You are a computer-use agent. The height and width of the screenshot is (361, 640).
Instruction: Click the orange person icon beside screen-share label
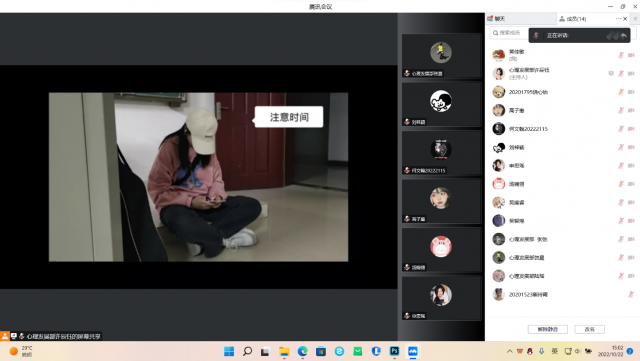[x=5, y=336]
